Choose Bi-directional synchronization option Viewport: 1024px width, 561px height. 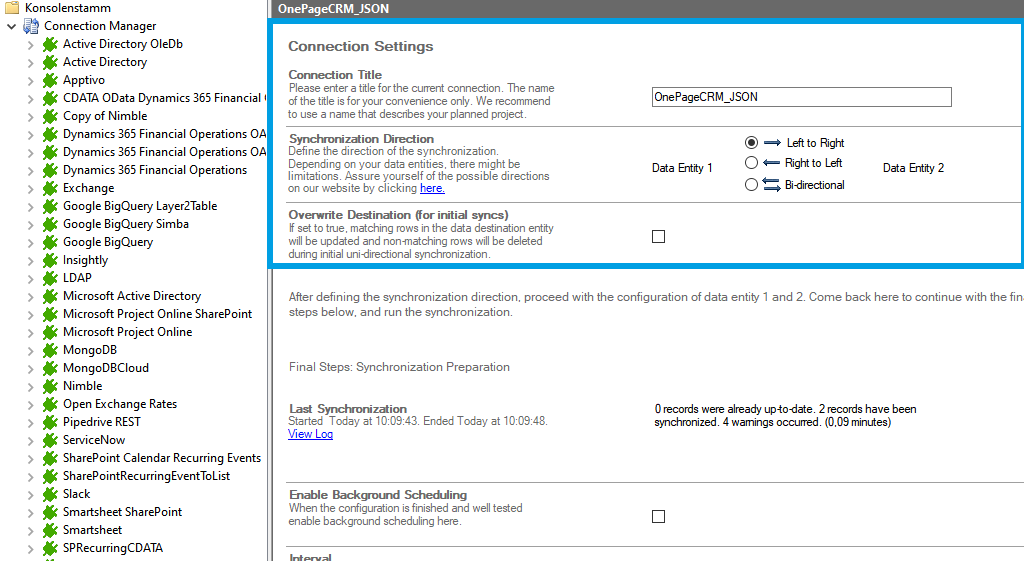click(751, 185)
